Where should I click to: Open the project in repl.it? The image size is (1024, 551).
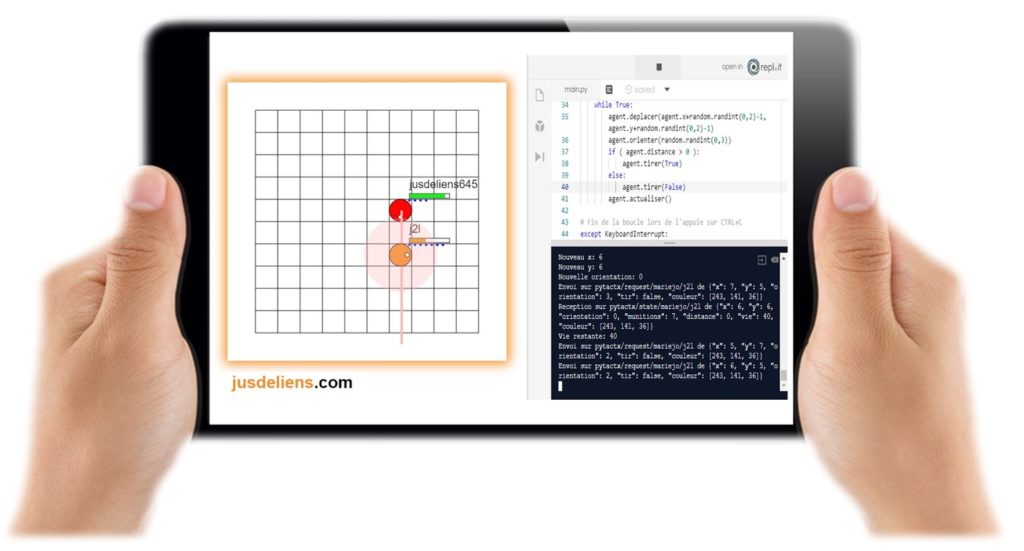(x=752, y=67)
